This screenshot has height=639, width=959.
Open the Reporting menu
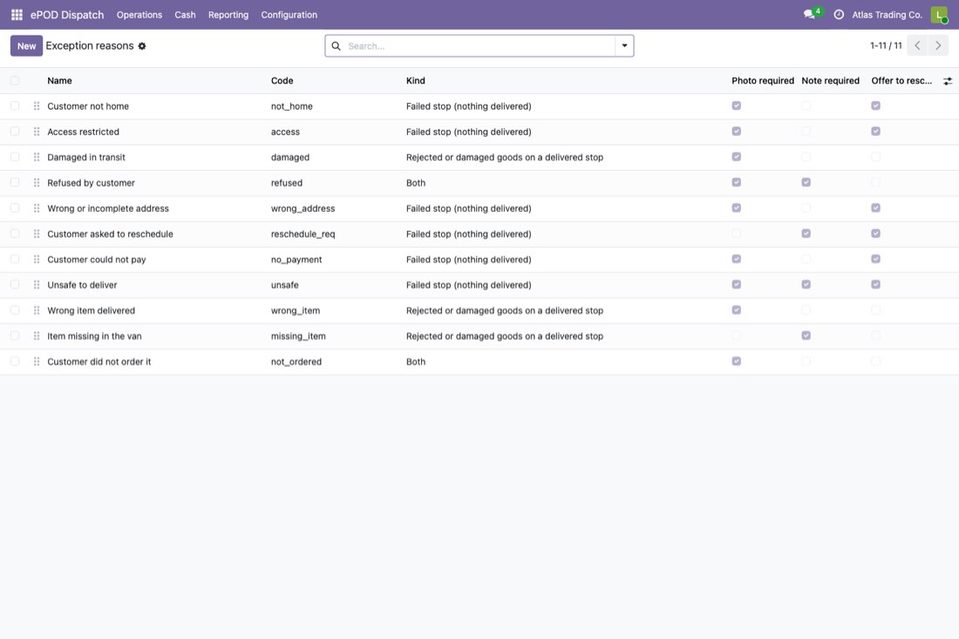click(228, 15)
